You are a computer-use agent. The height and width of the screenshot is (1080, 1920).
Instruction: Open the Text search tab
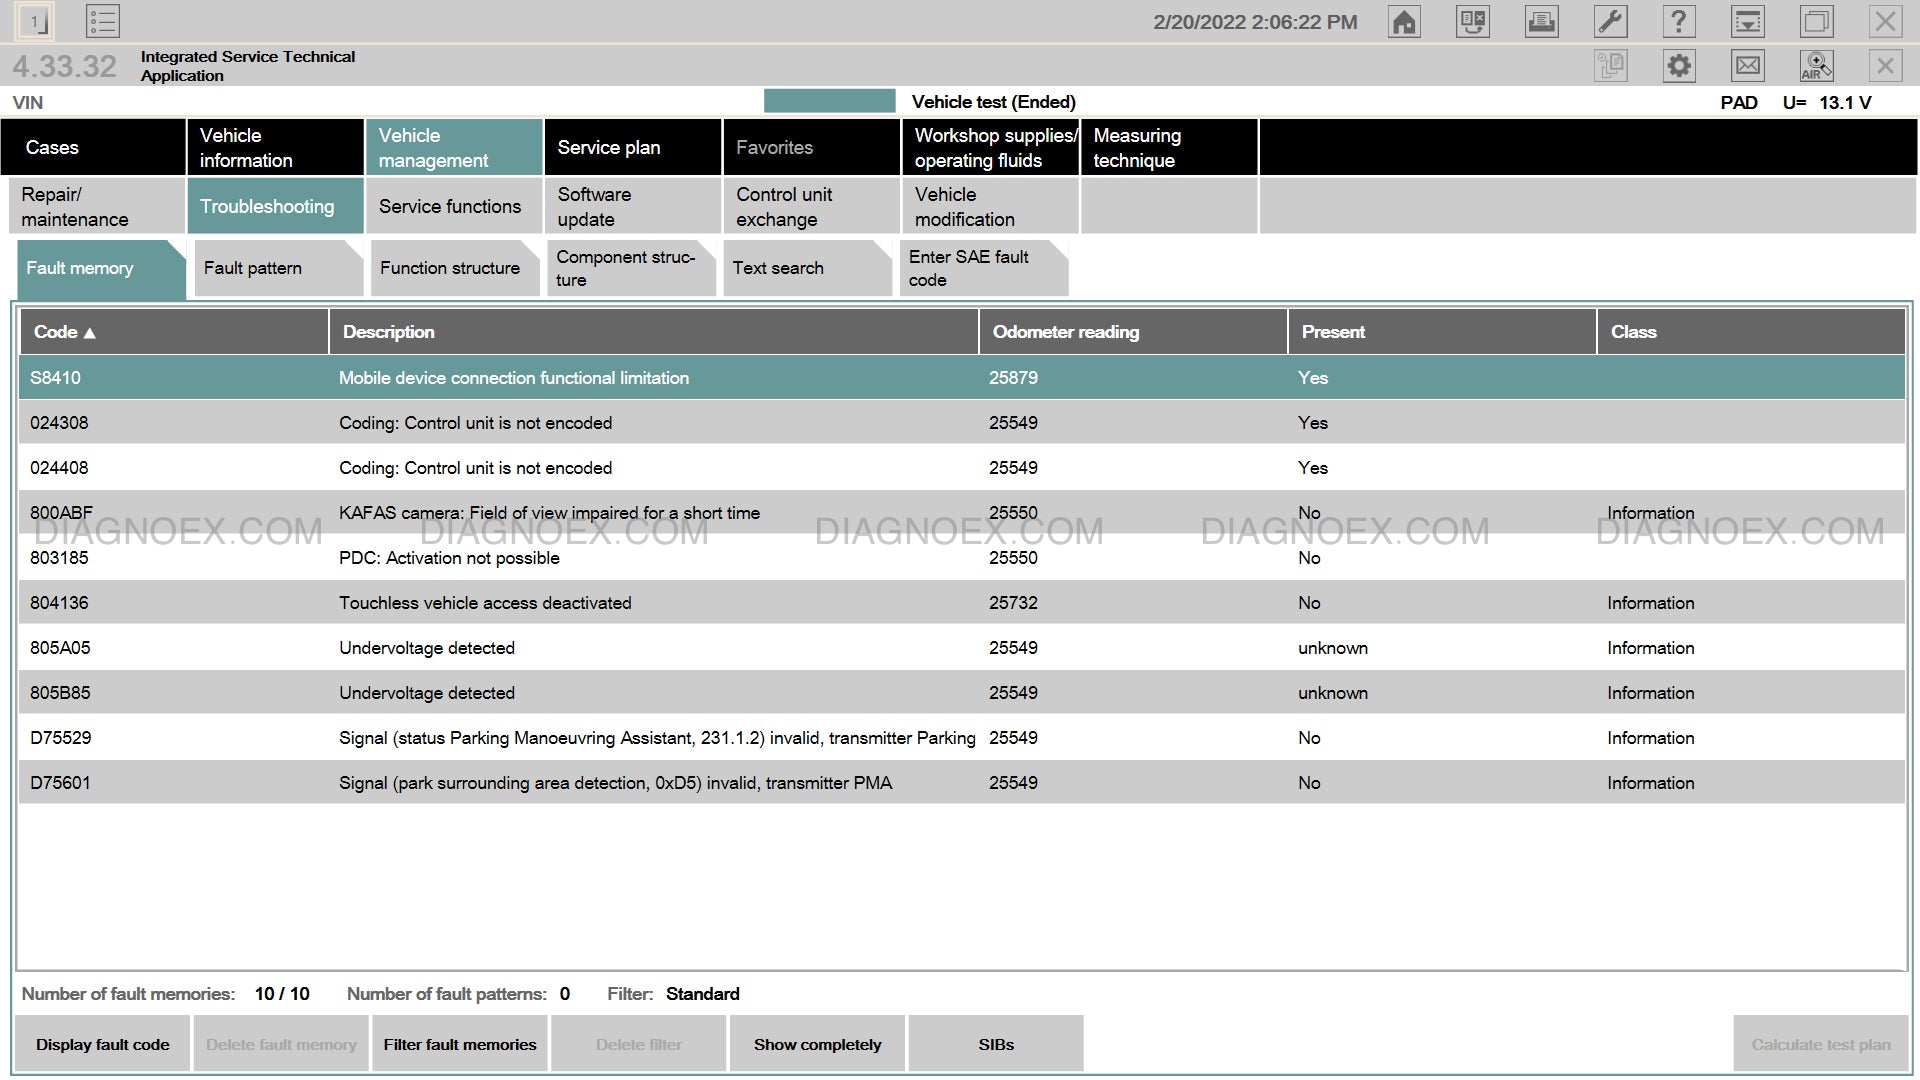pos(807,268)
